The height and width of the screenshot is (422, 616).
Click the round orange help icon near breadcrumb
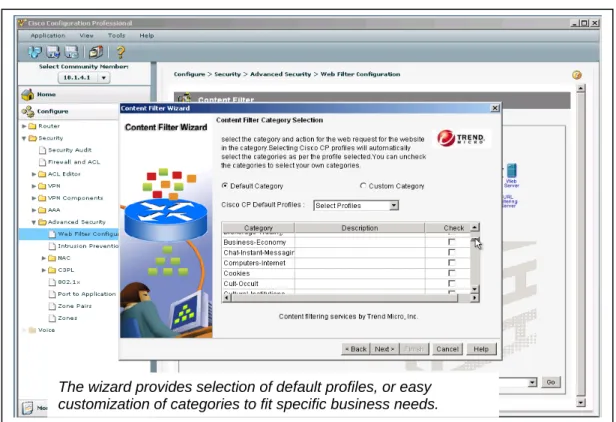(x=577, y=75)
